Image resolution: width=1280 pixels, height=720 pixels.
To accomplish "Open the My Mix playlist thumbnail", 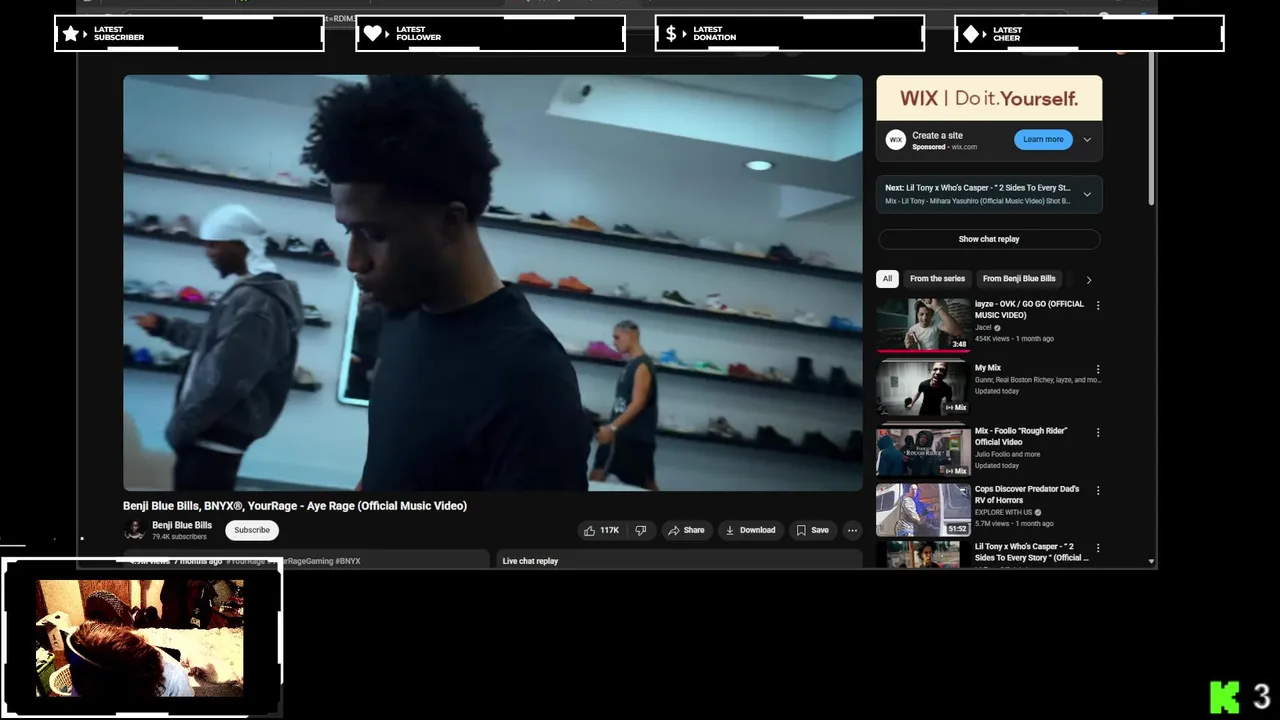I will [923, 387].
